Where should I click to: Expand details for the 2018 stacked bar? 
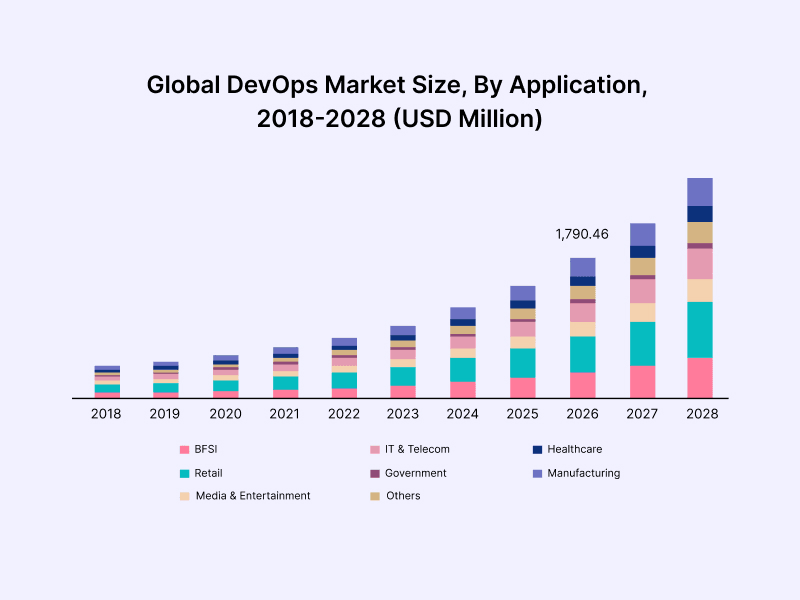[106, 380]
